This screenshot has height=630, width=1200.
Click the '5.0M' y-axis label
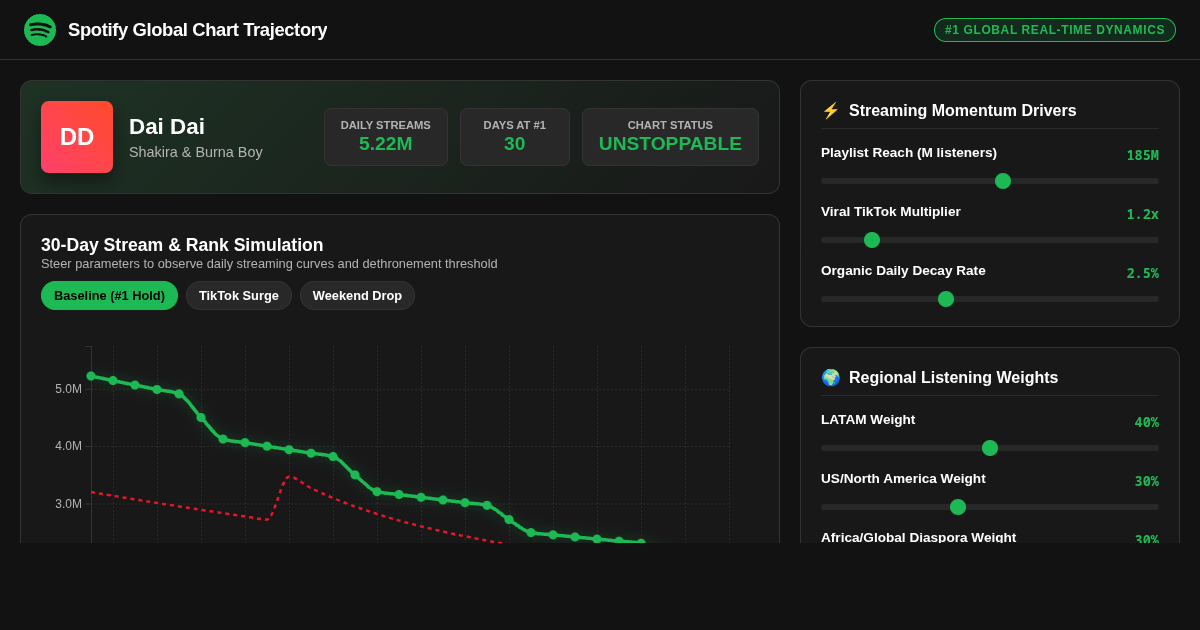(x=68, y=389)
